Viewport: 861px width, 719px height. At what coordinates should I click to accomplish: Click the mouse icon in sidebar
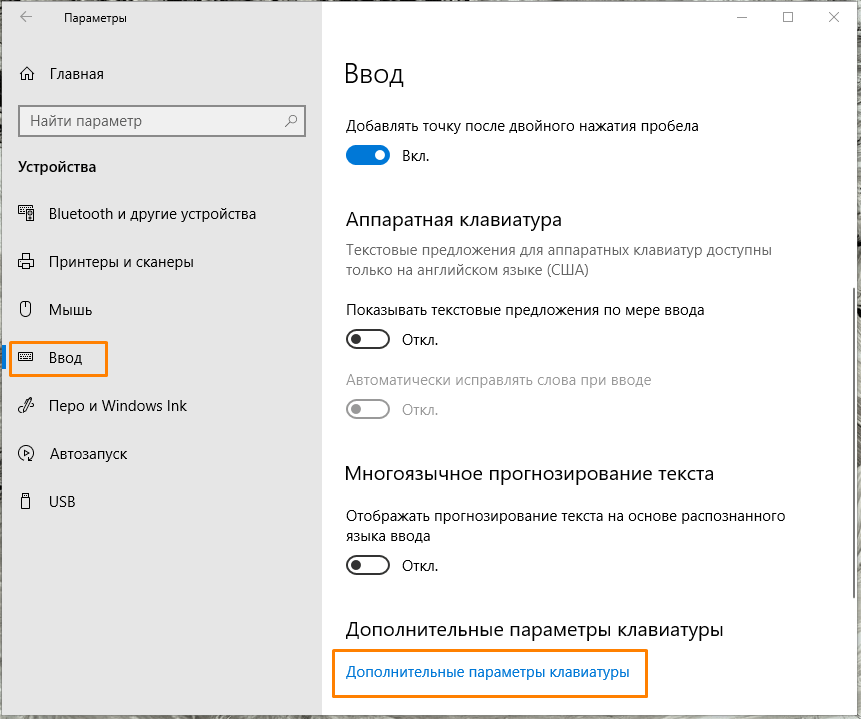click(x=27, y=310)
